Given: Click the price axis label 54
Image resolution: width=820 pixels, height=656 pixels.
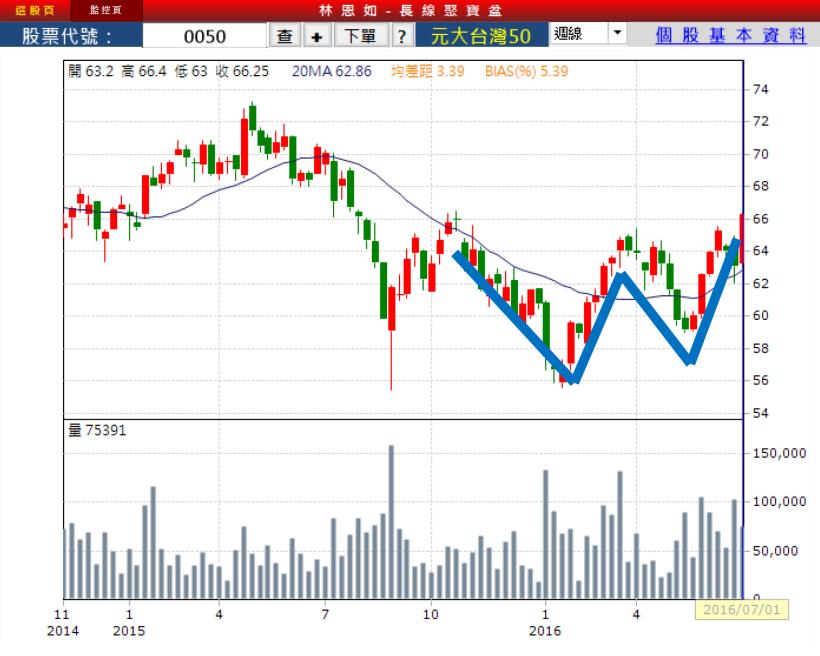Looking at the screenshot, I should pyautogui.click(x=760, y=413).
